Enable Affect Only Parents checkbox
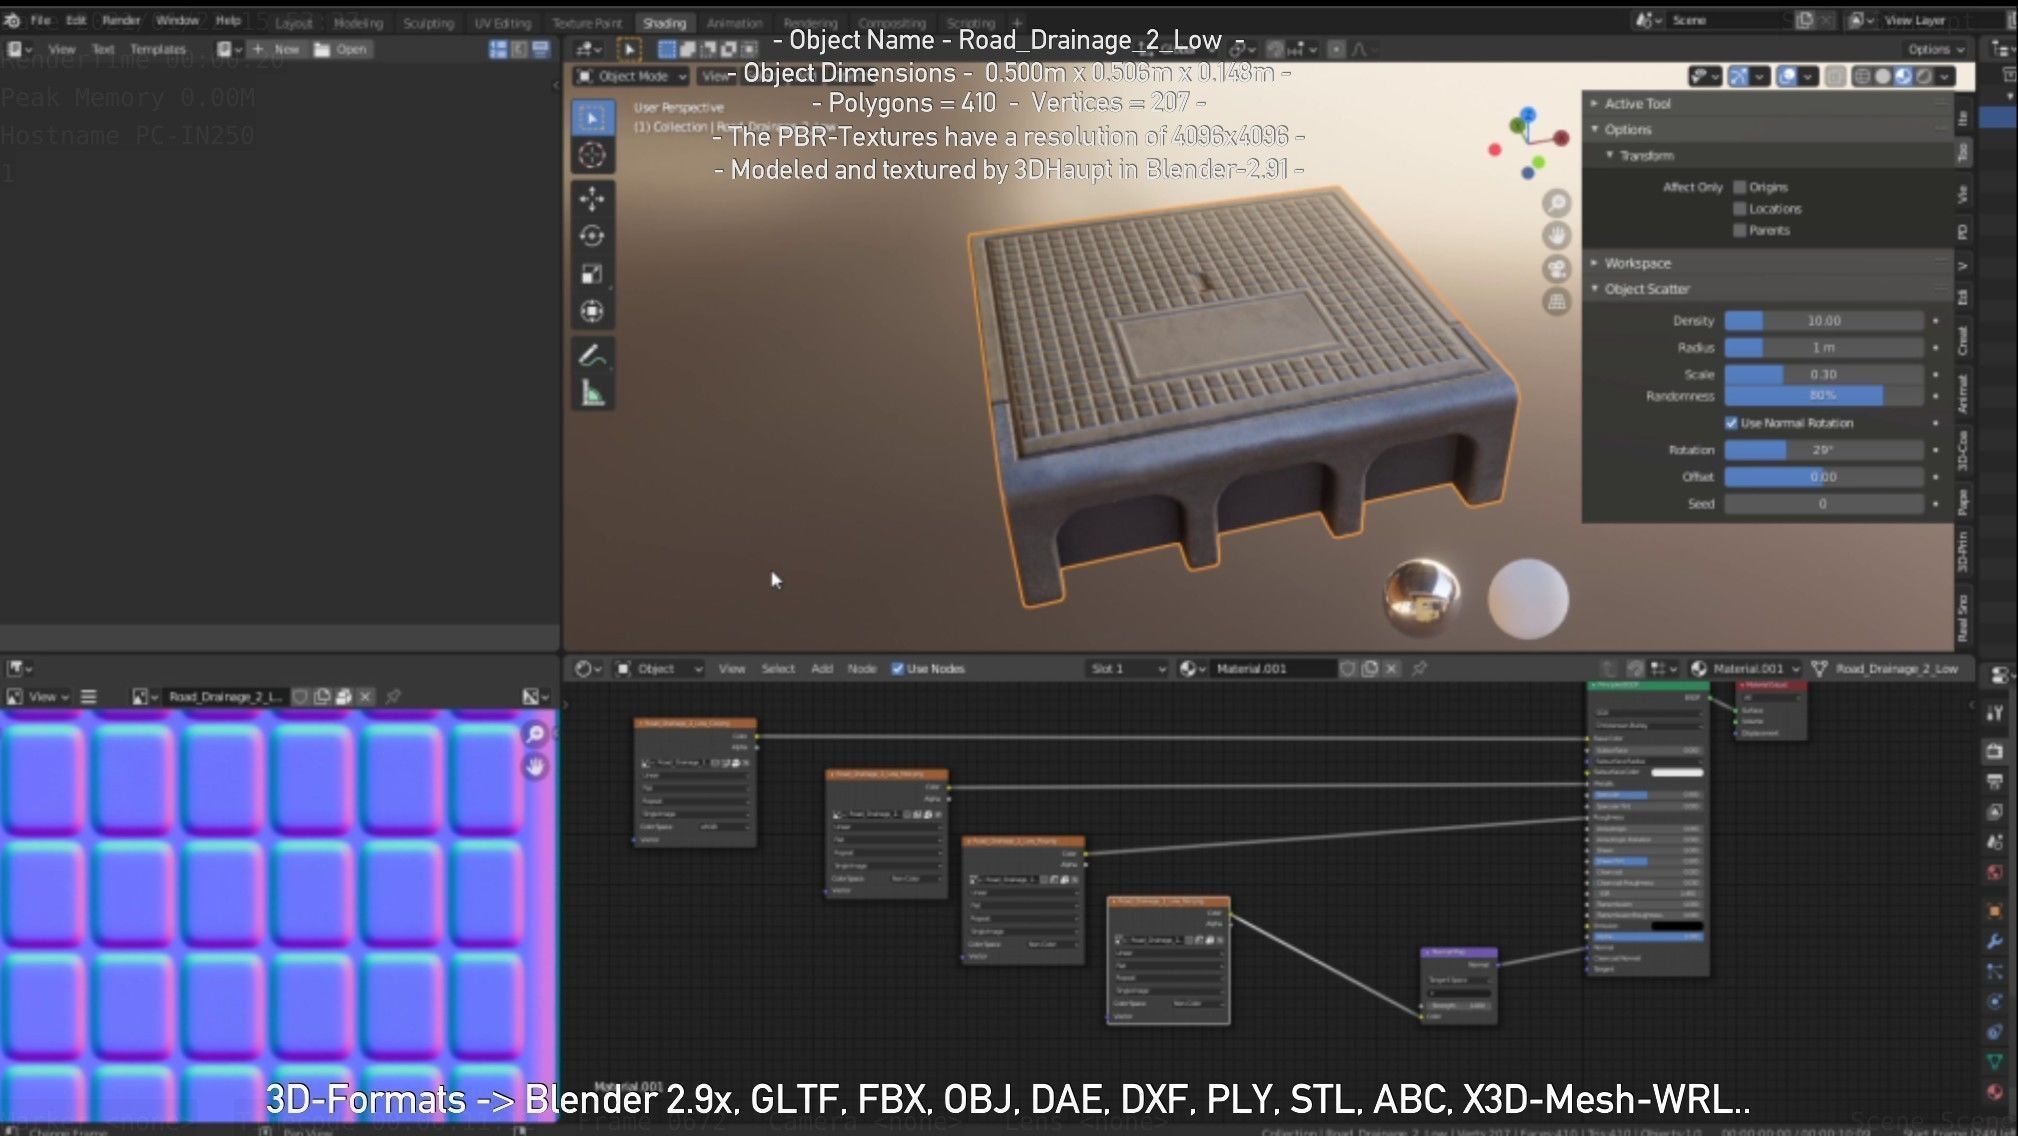This screenshot has width=2018, height=1136. click(1740, 231)
